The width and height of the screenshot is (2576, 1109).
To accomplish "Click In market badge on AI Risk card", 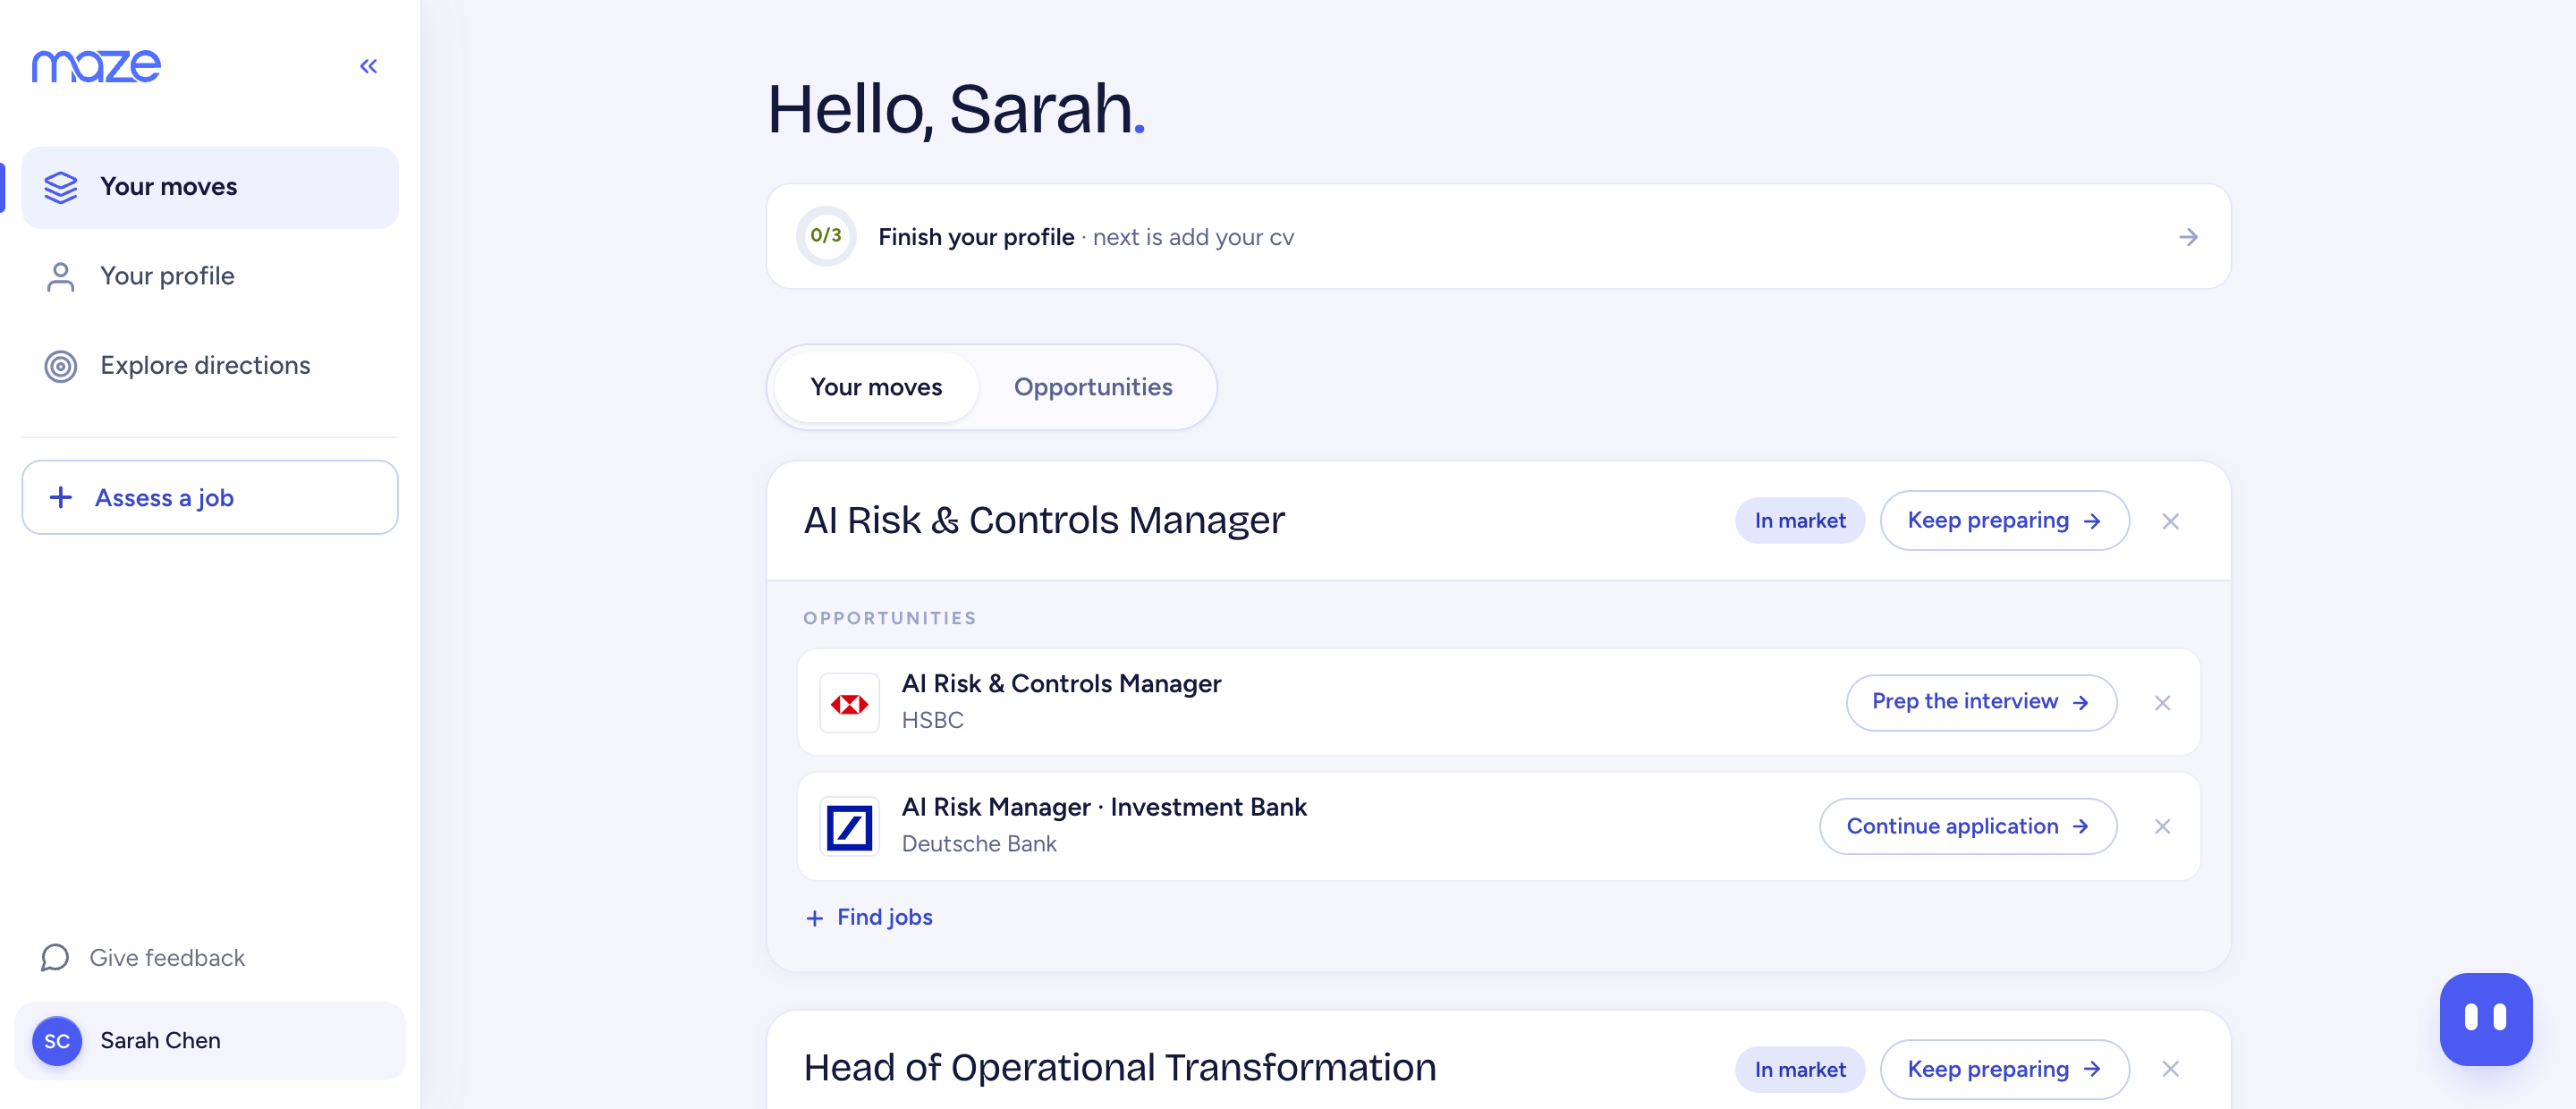I will coord(1800,520).
